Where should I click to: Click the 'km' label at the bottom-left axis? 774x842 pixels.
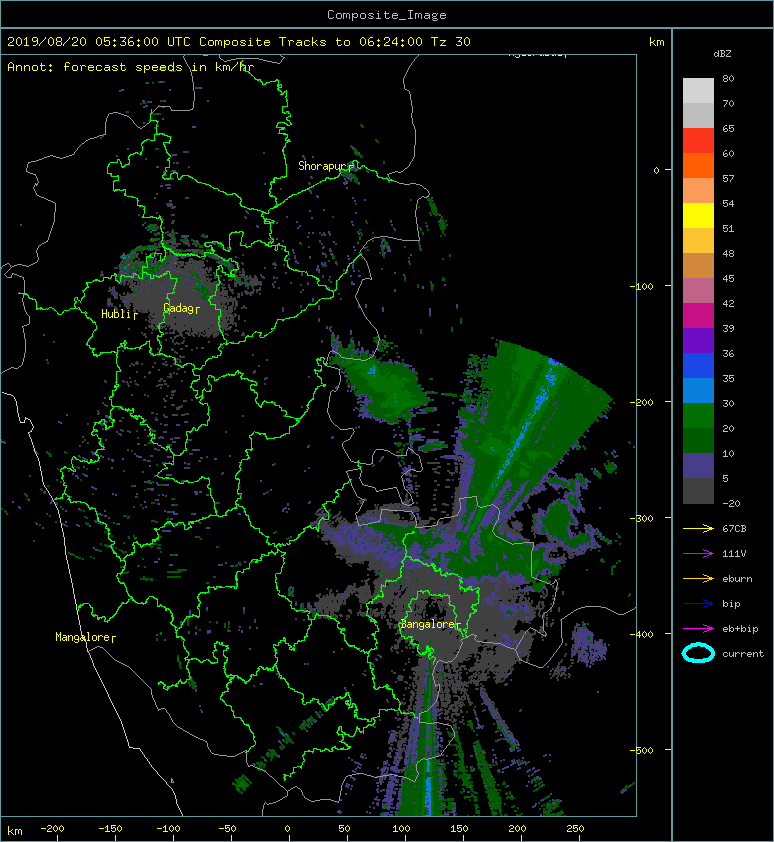coord(15,831)
